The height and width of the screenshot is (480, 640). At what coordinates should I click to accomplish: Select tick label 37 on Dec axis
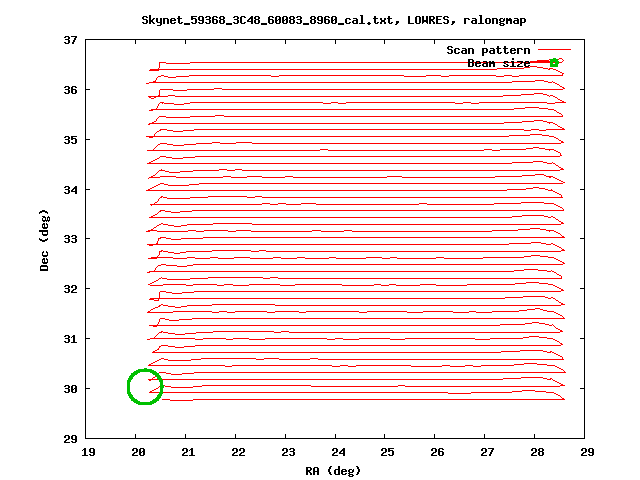(70, 40)
